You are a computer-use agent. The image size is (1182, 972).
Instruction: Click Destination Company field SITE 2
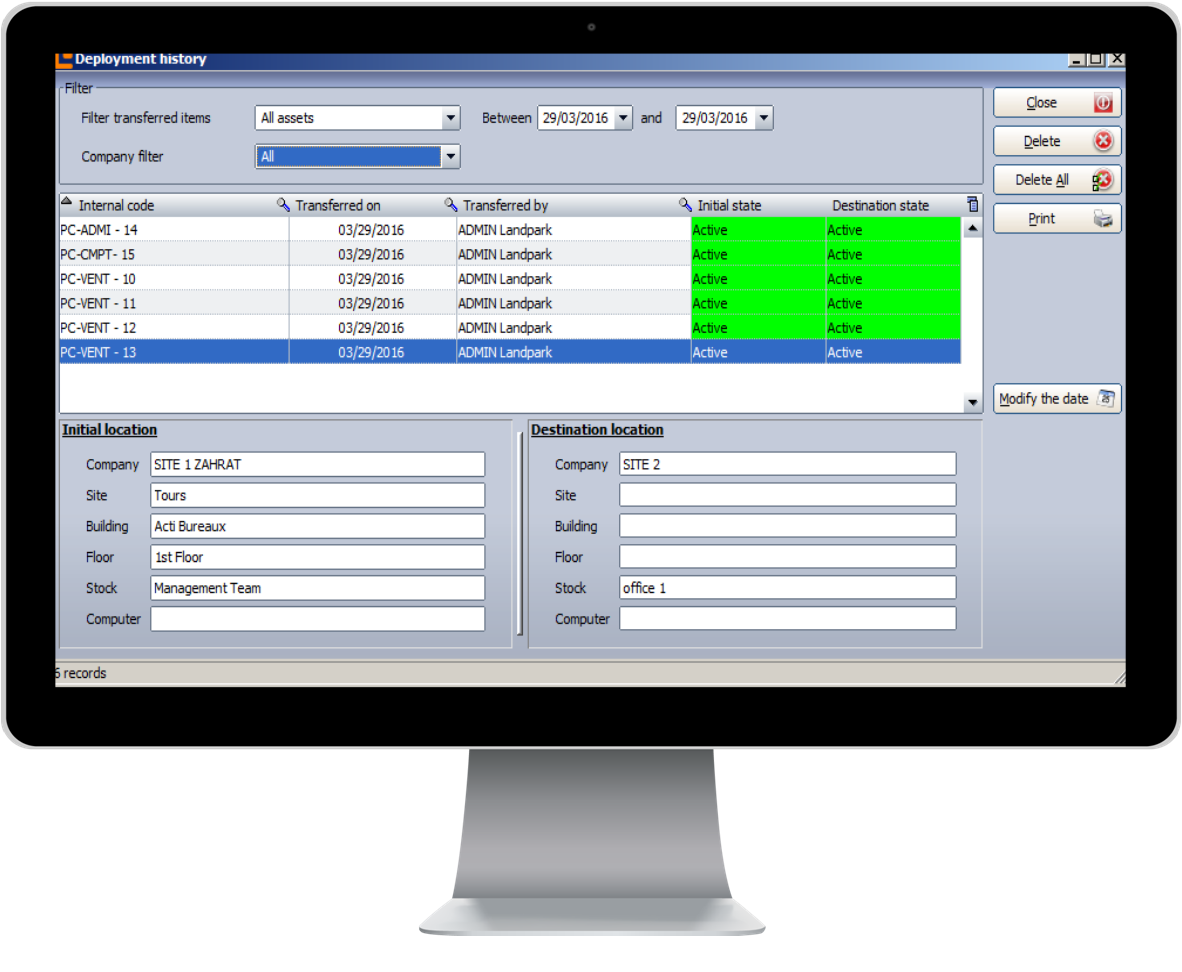[788, 465]
